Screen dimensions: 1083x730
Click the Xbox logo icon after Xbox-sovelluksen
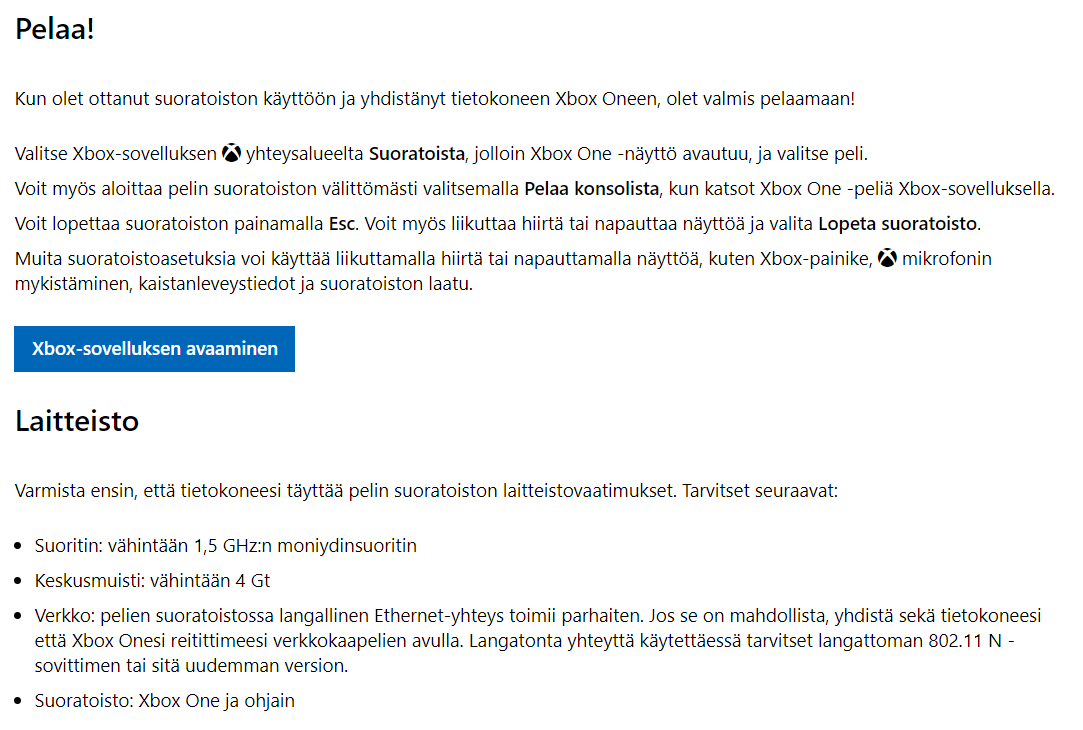coord(231,153)
